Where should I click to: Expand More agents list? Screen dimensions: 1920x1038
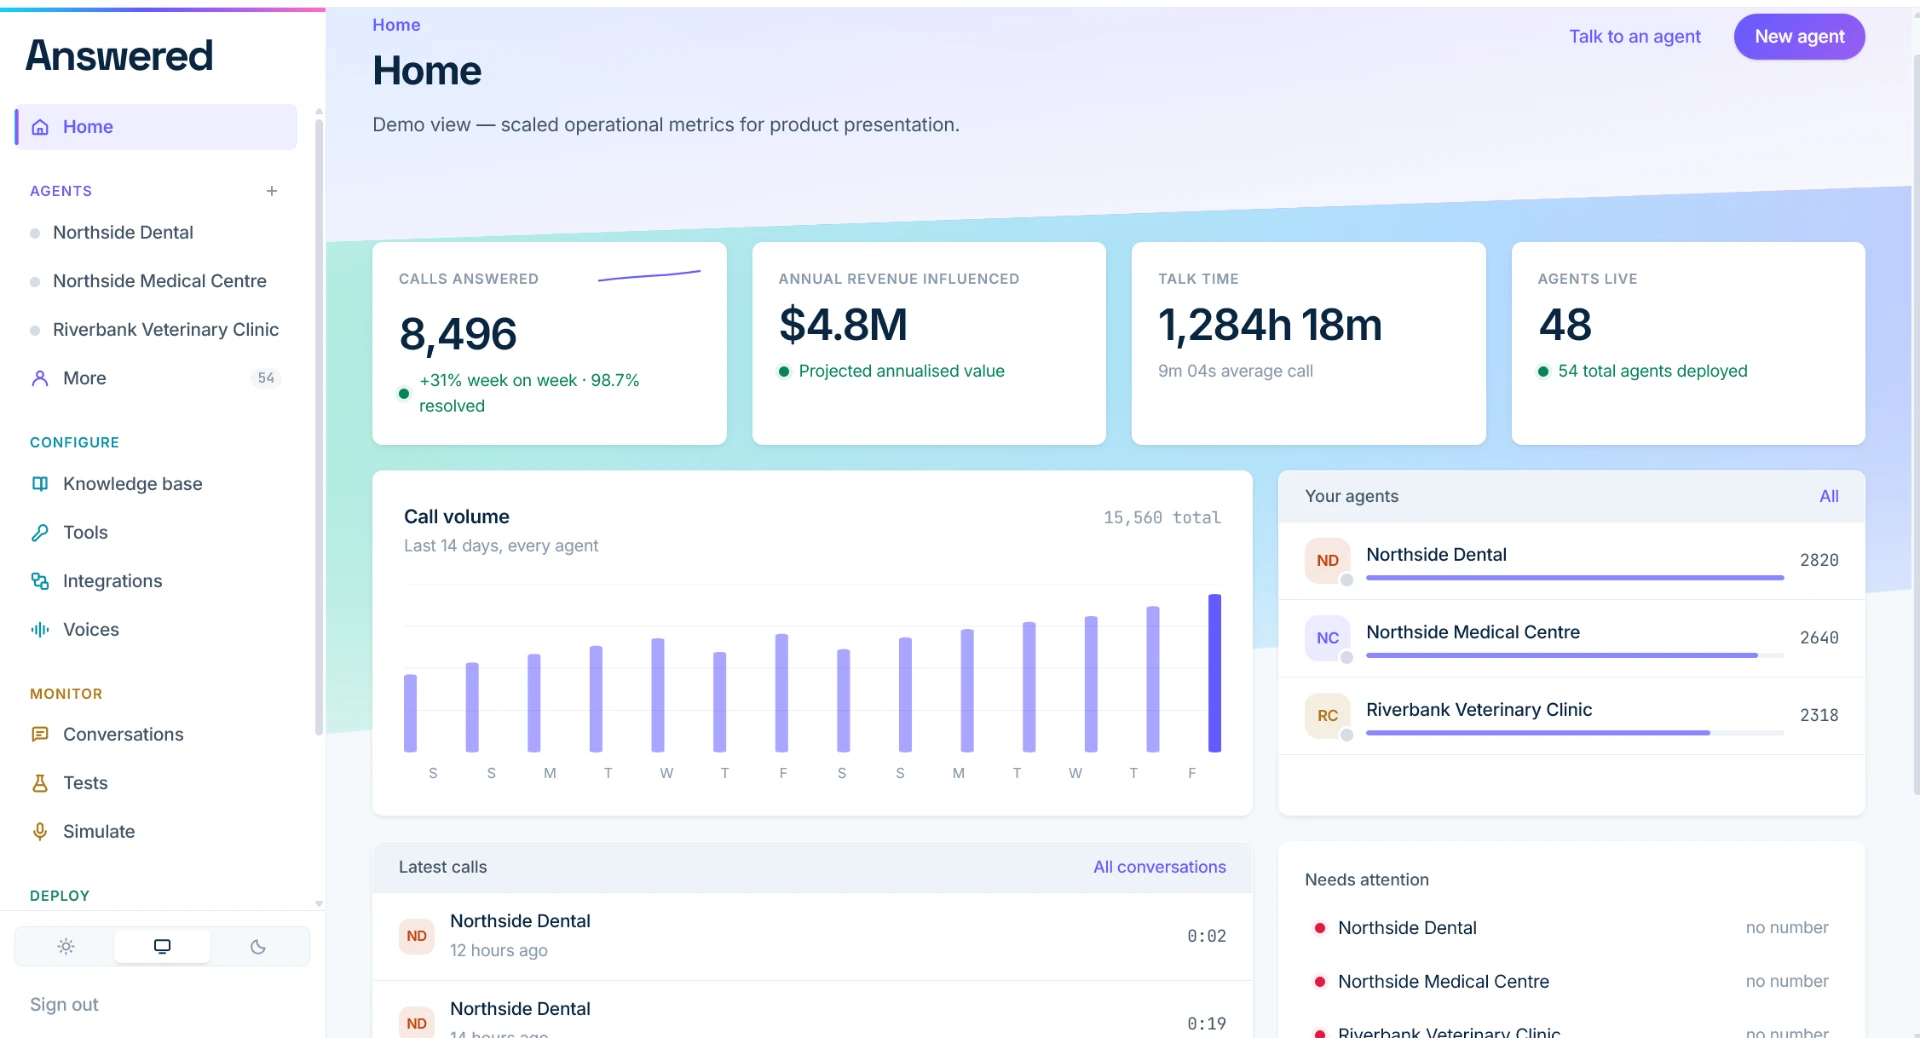tap(156, 378)
